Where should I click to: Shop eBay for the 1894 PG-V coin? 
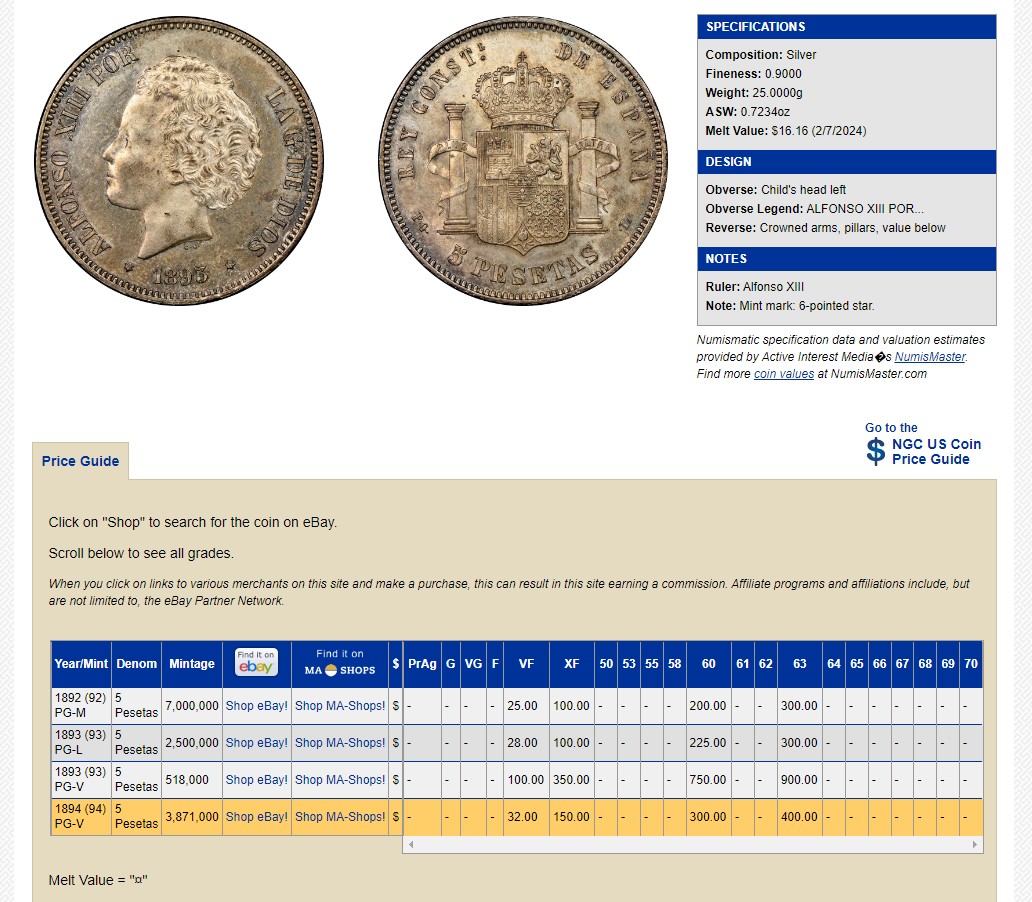[x=256, y=817]
